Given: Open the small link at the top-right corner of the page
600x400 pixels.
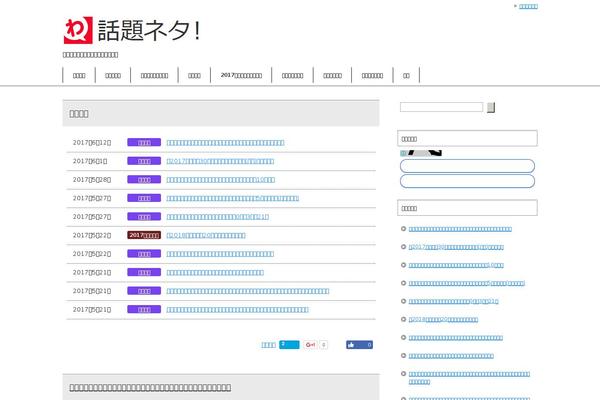Looking at the screenshot, I should pyautogui.click(x=528, y=6).
